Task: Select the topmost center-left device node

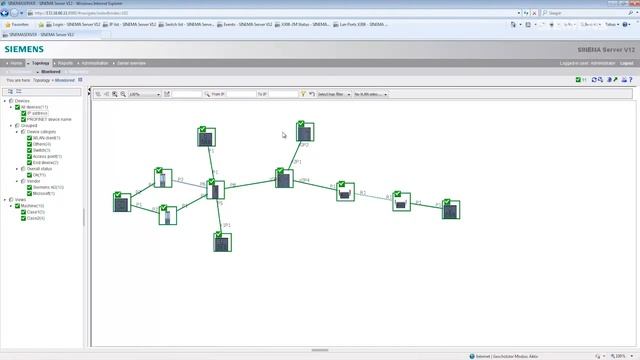Action: coord(206,137)
